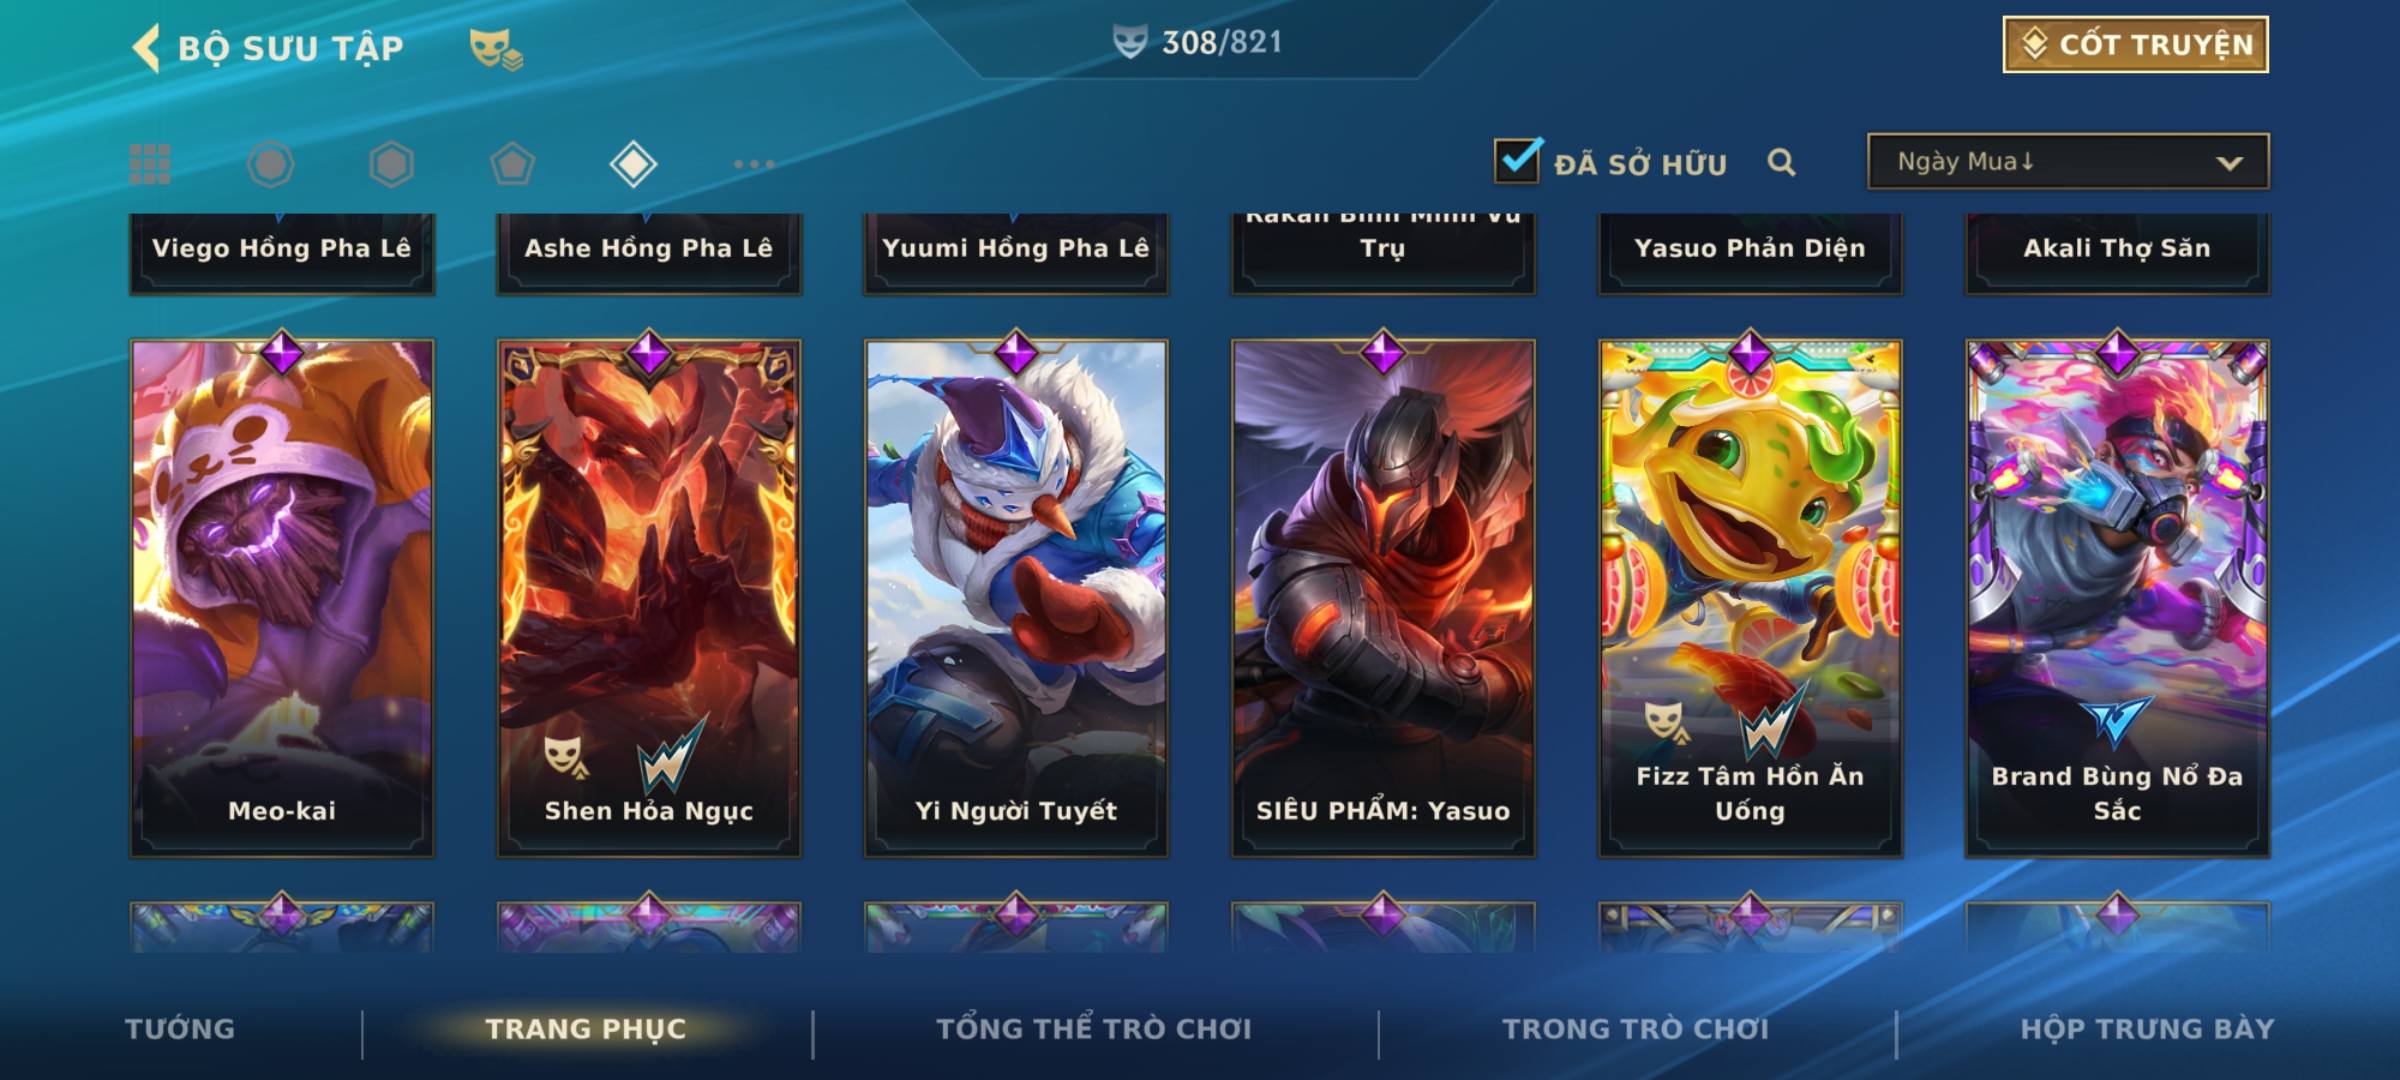Open the Shen Hỏa Ngục skin card
This screenshot has height=1080, width=2400.
(649, 597)
